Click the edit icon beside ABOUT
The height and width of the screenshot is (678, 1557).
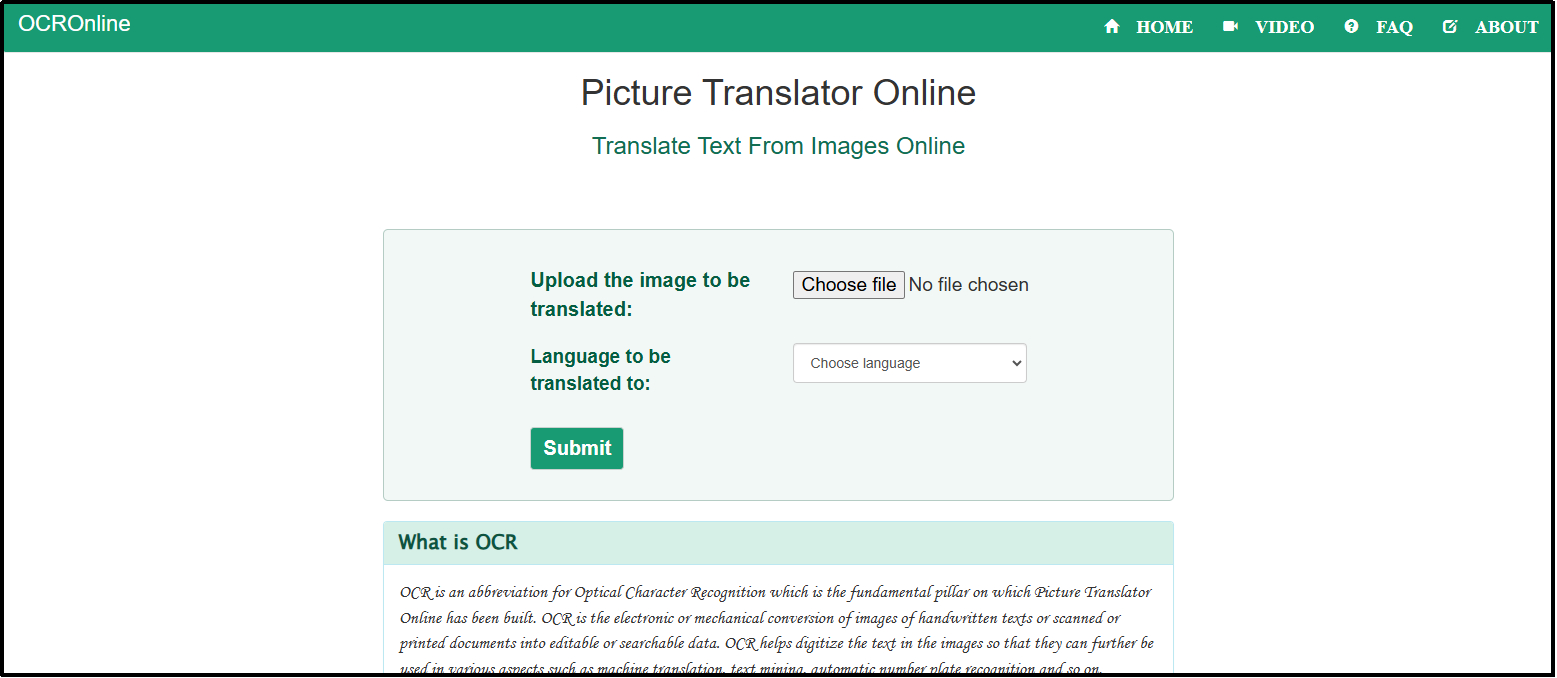click(1449, 27)
